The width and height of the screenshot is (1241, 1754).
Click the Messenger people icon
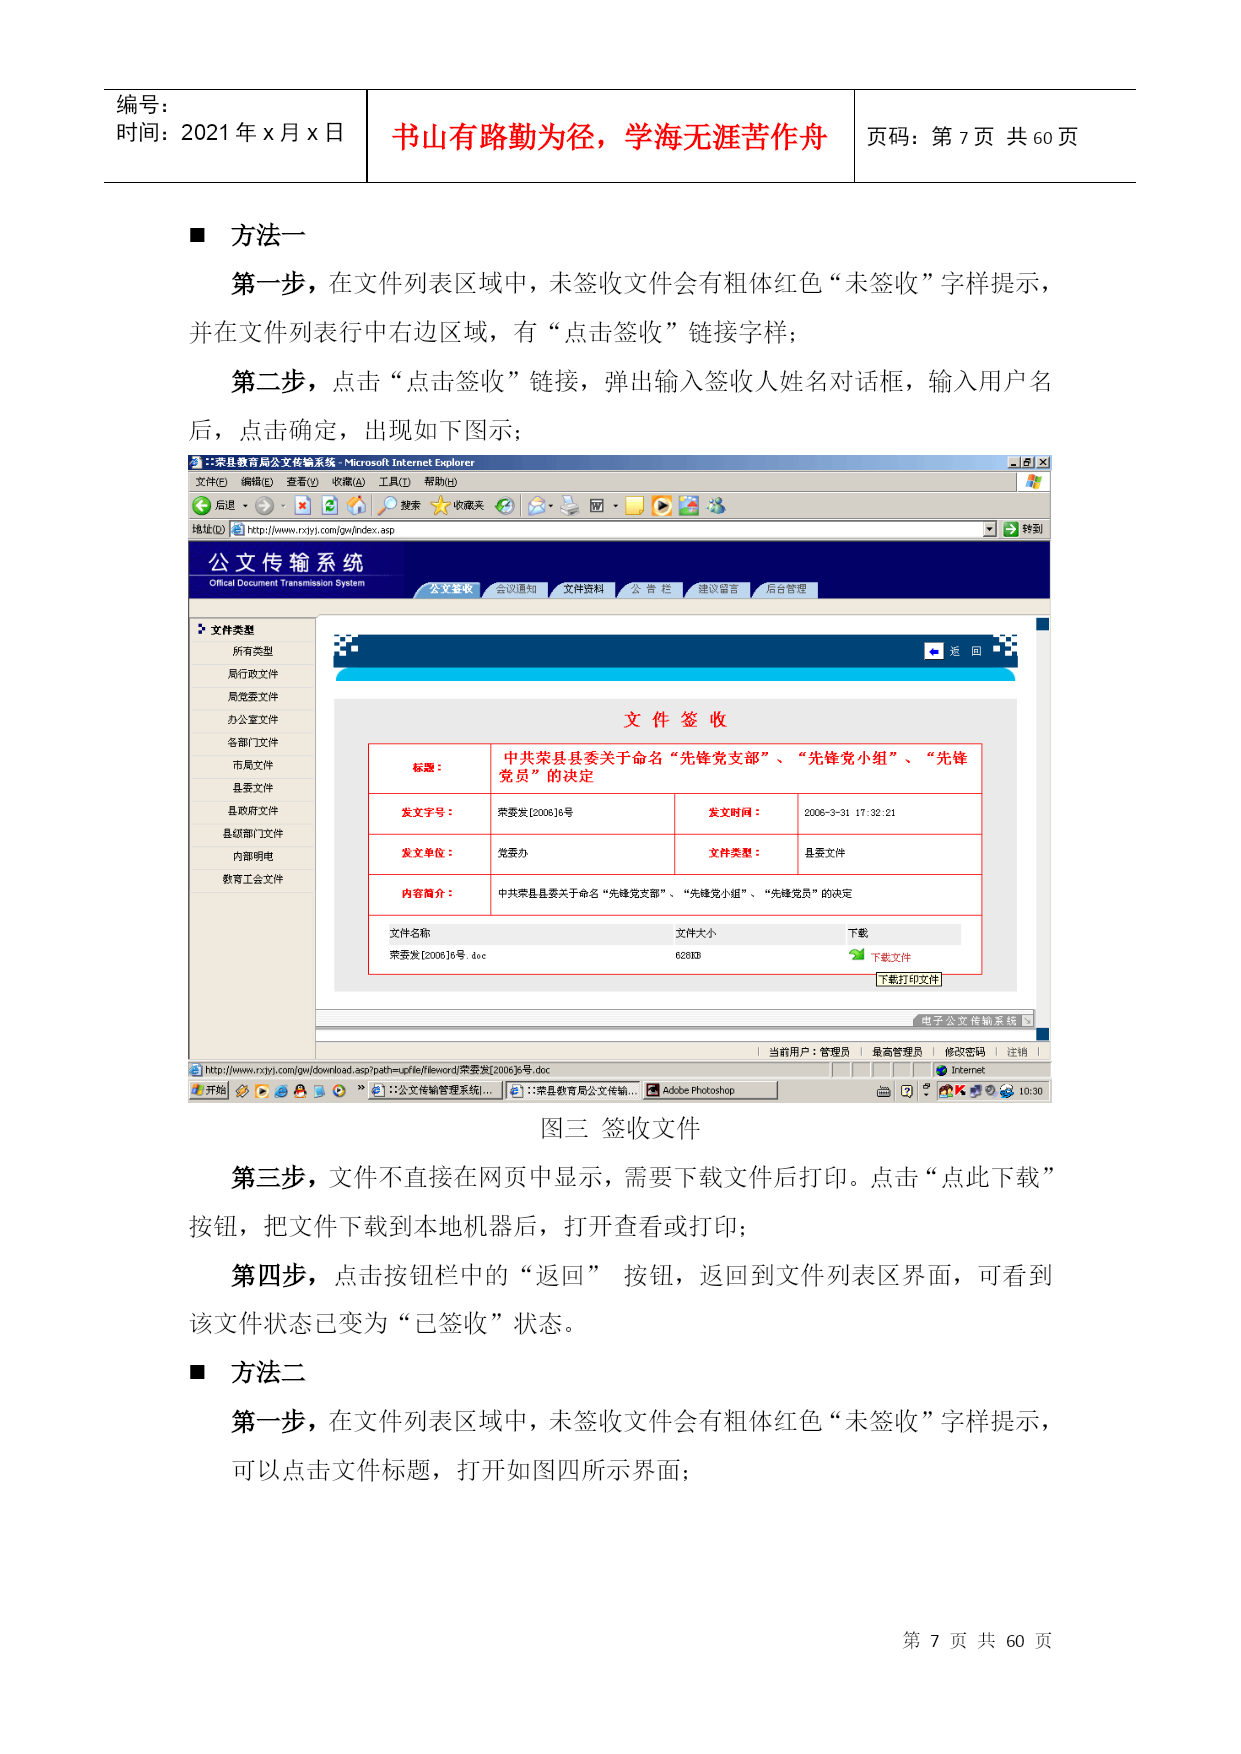(716, 506)
